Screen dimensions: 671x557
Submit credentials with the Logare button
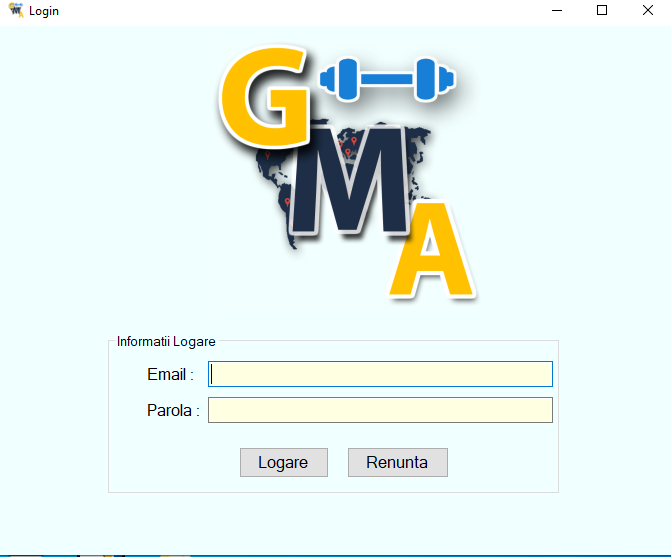284,462
